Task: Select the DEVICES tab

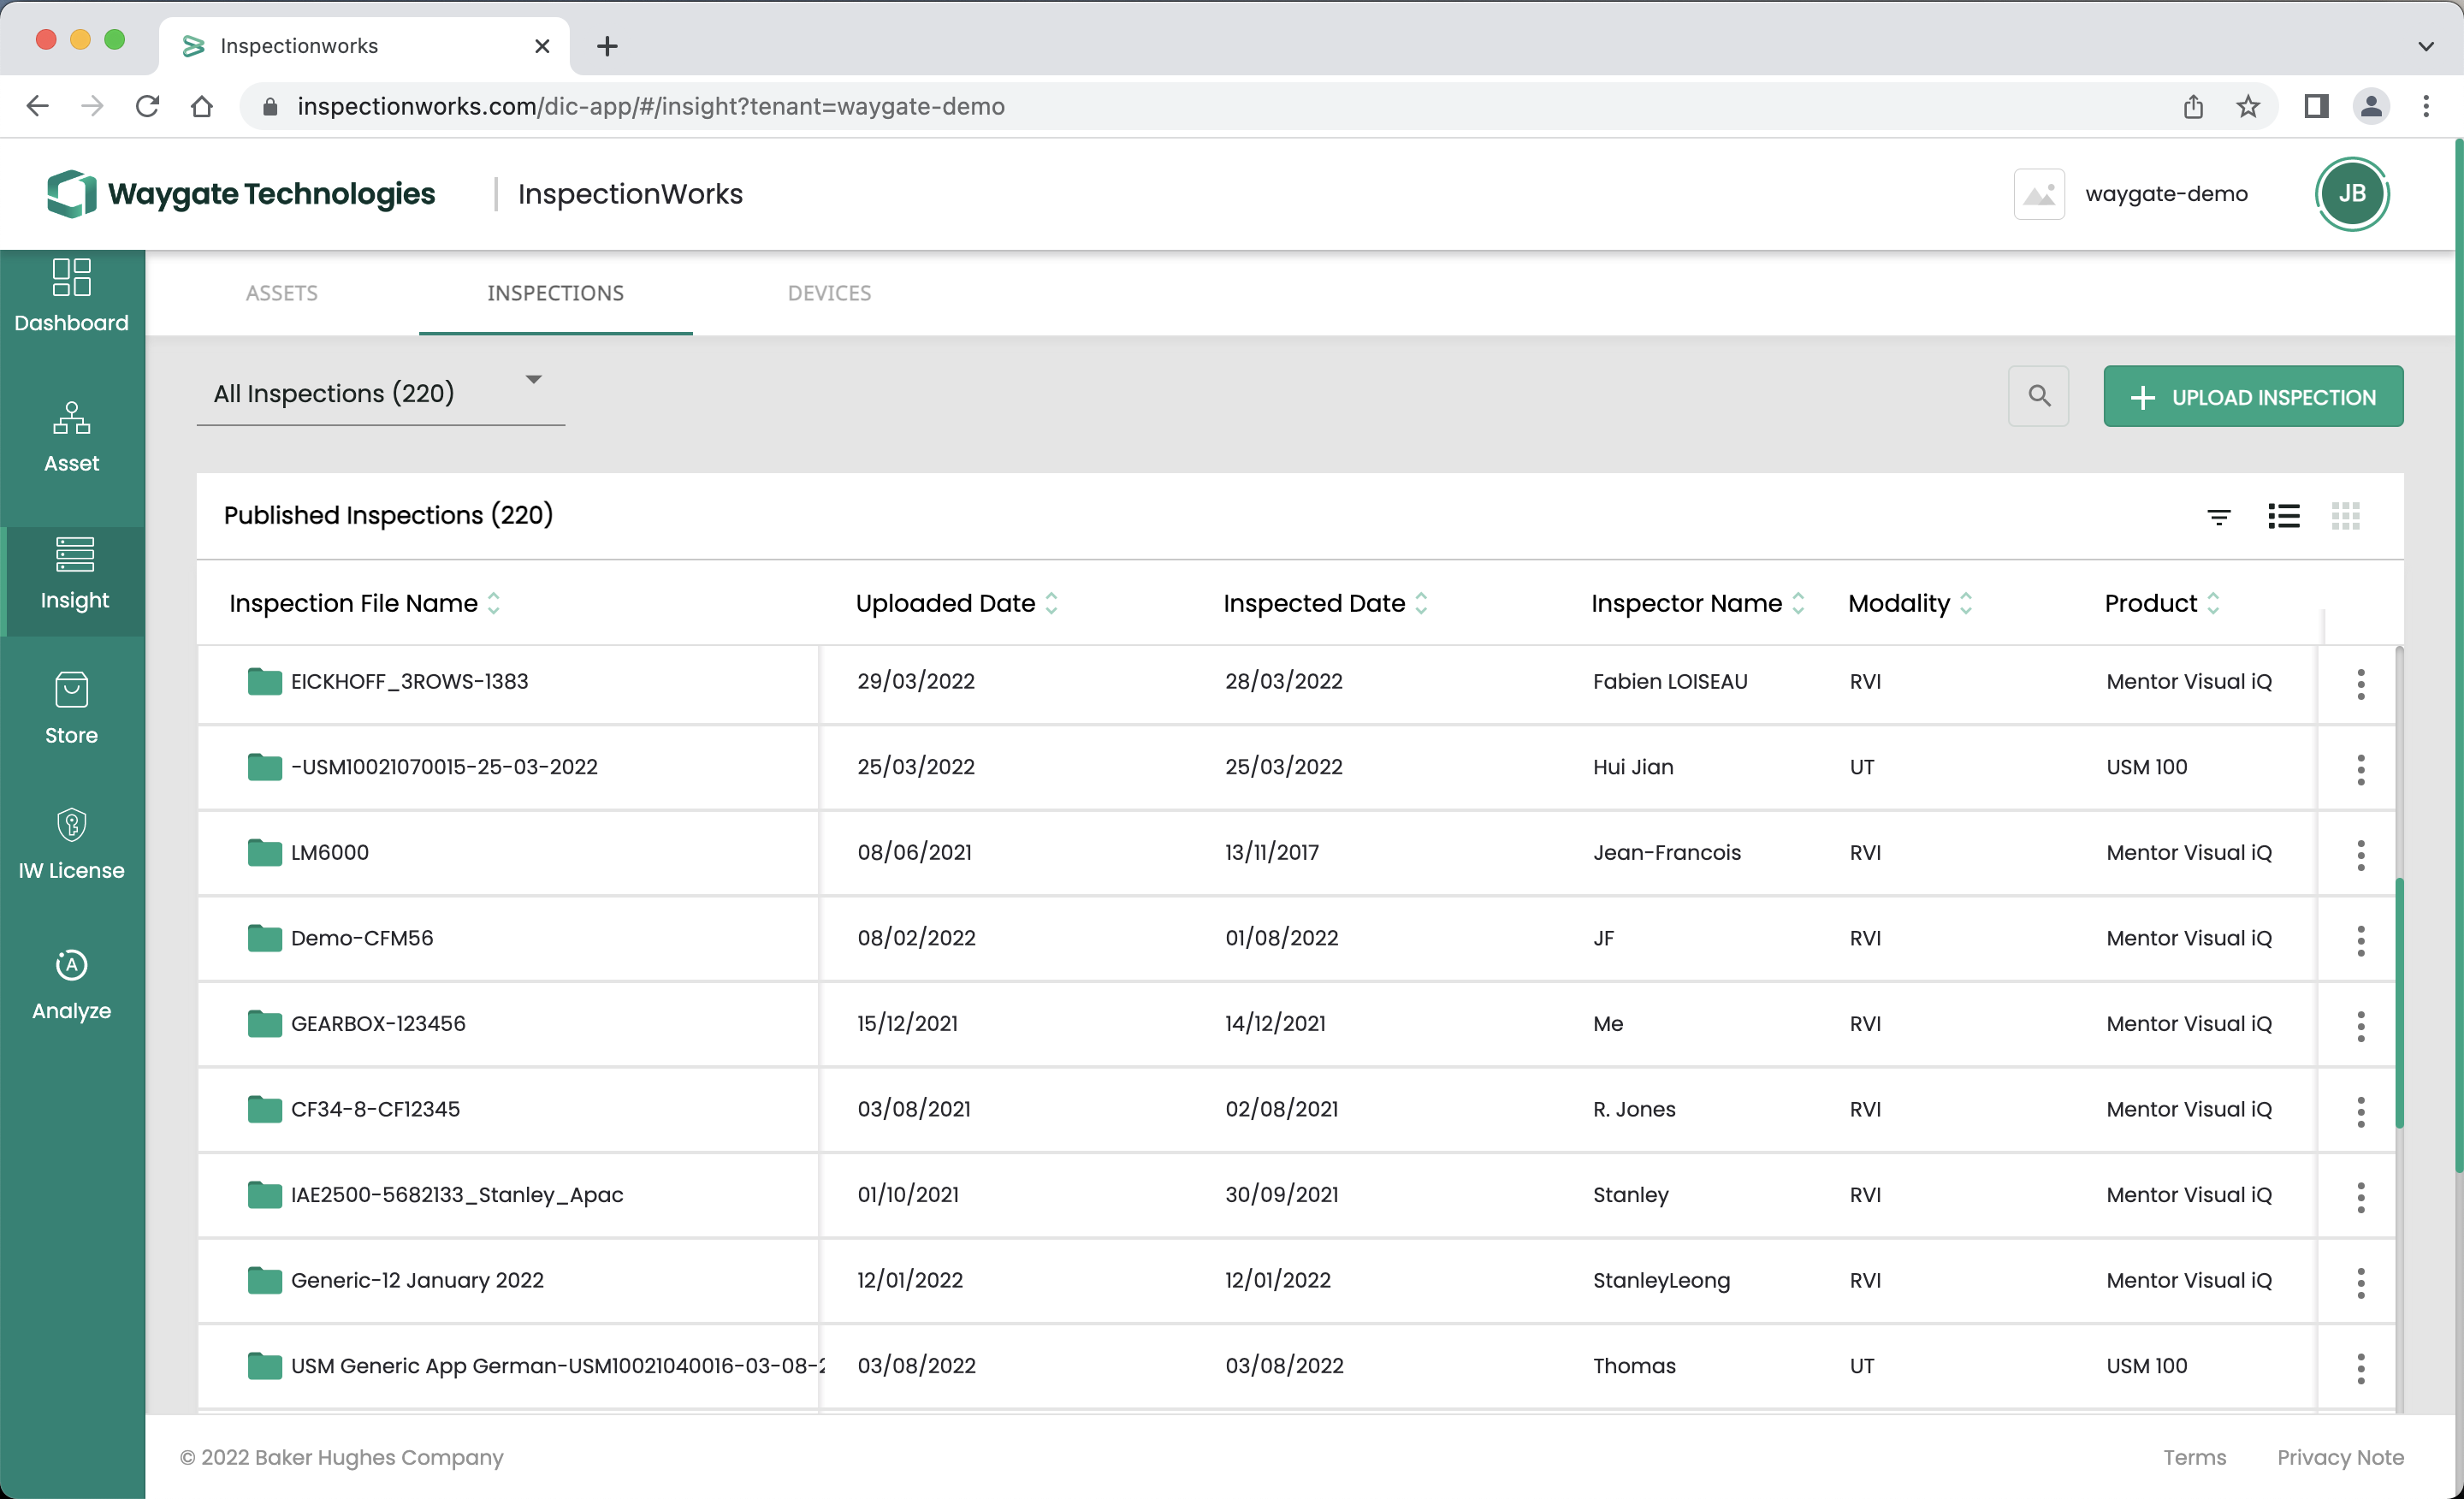Action: (x=829, y=293)
